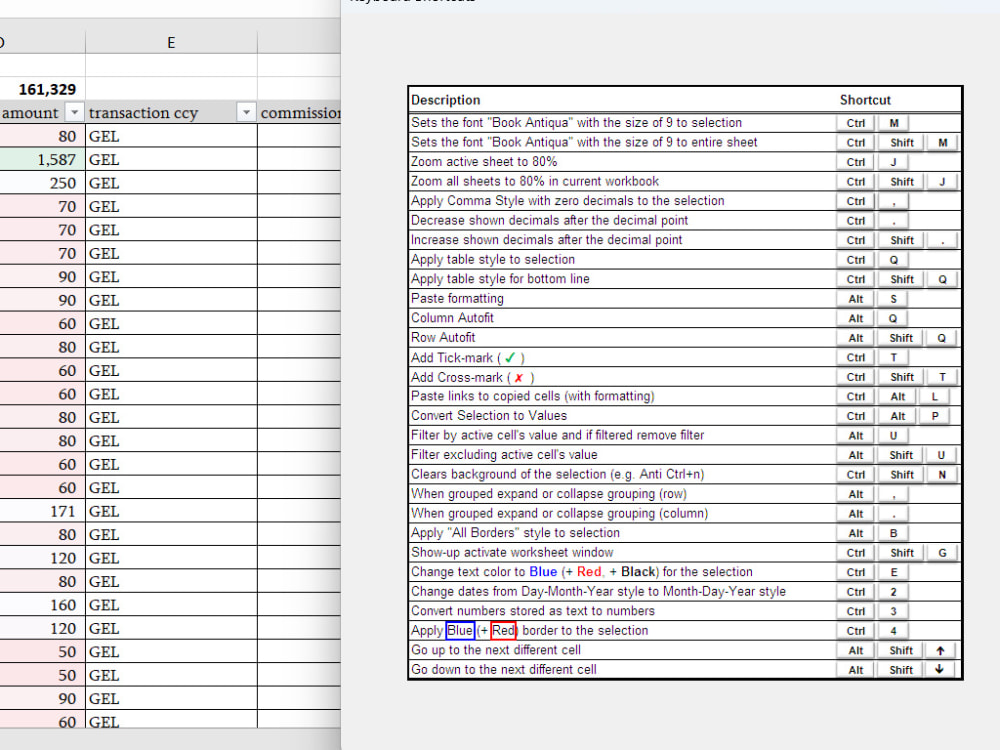Click 'Clears background of the selection' text
This screenshot has height=750, width=1000.
tap(557, 474)
